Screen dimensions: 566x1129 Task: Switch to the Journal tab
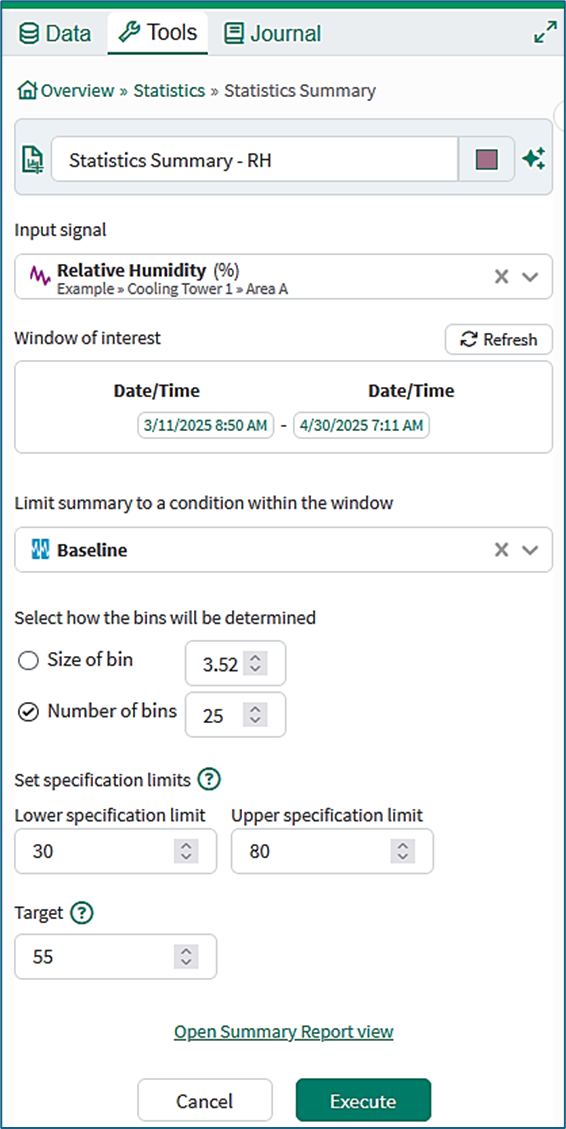pyautogui.click(x=272, y=33)
